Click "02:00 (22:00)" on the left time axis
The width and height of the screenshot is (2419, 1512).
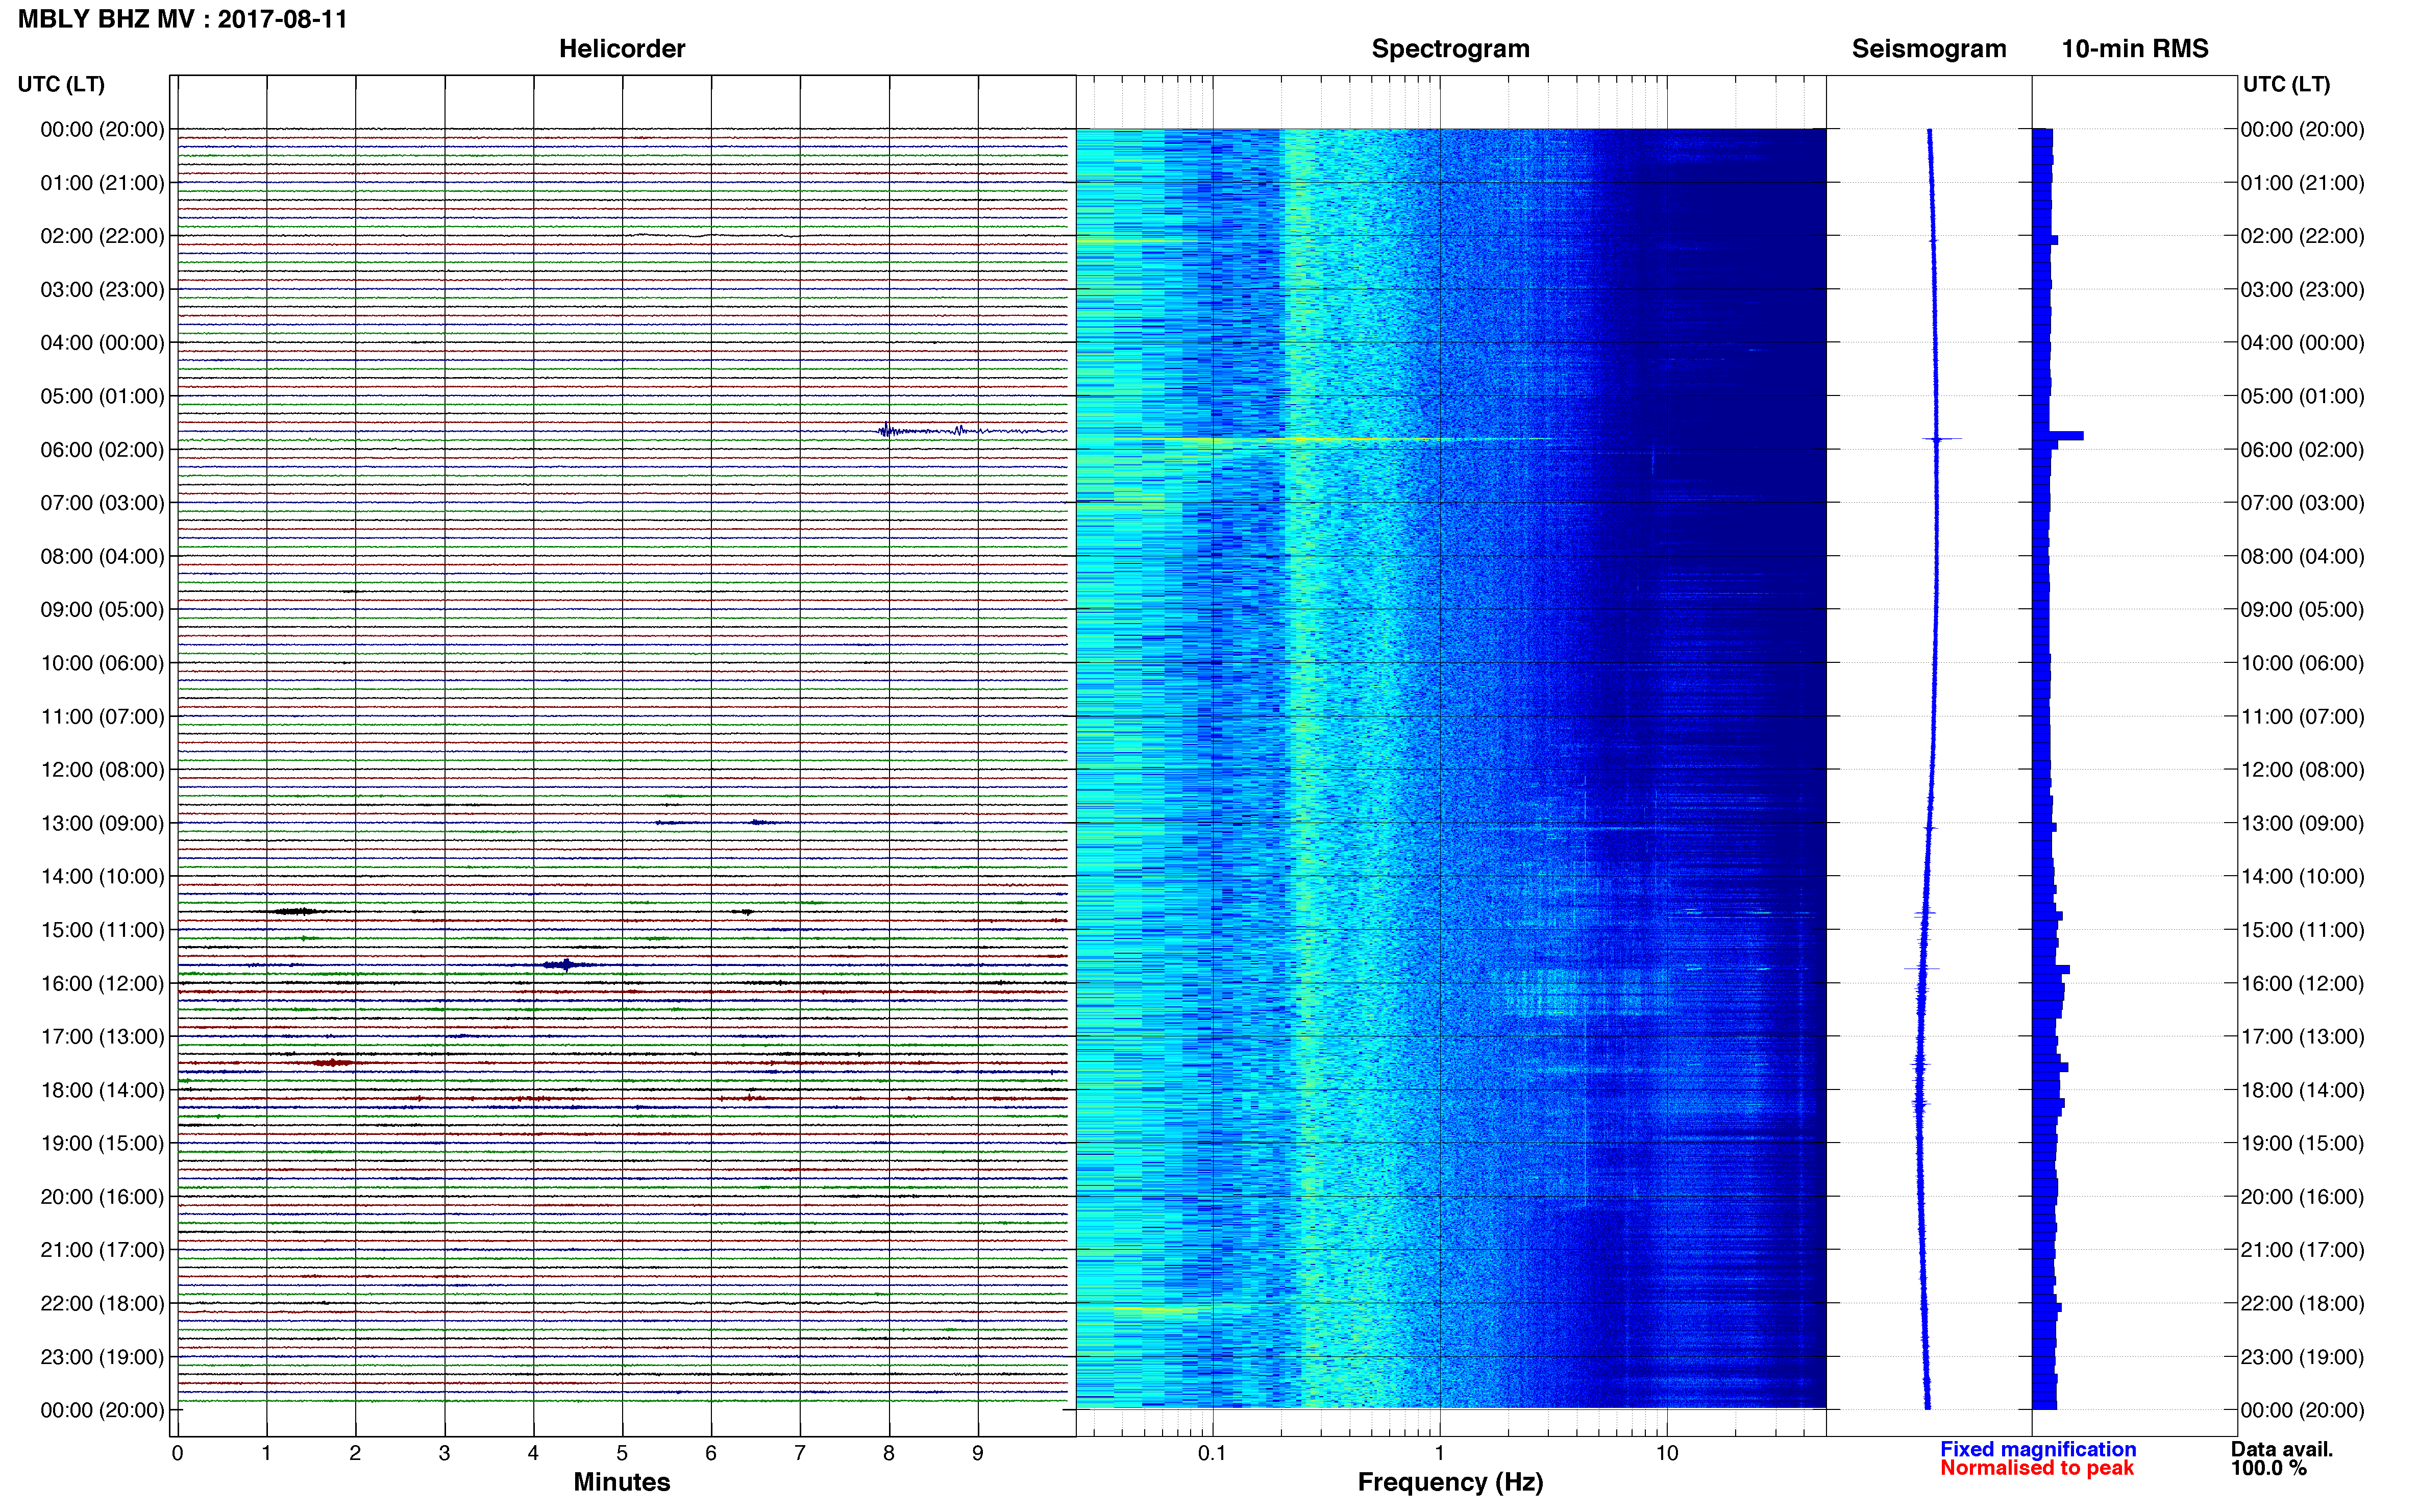pyautogui.click(x=102, y=236)
